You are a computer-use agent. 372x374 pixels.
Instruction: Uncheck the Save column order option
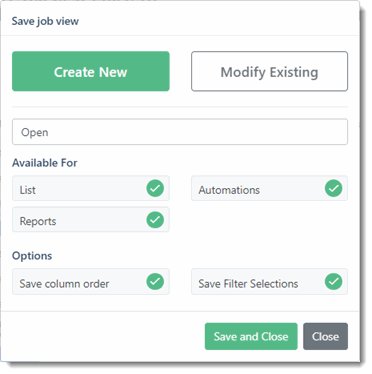click(x=91, y=282)
